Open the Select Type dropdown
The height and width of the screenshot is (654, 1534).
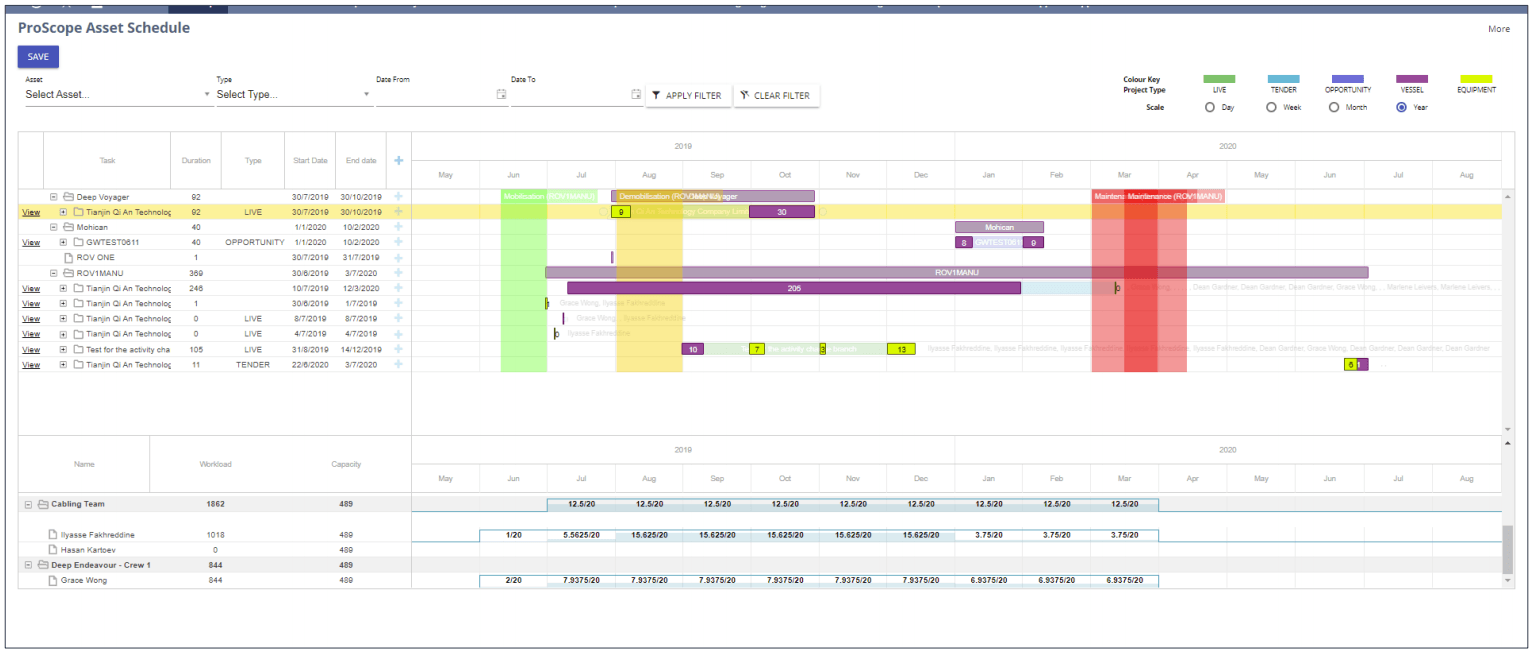tap(292, 91)
